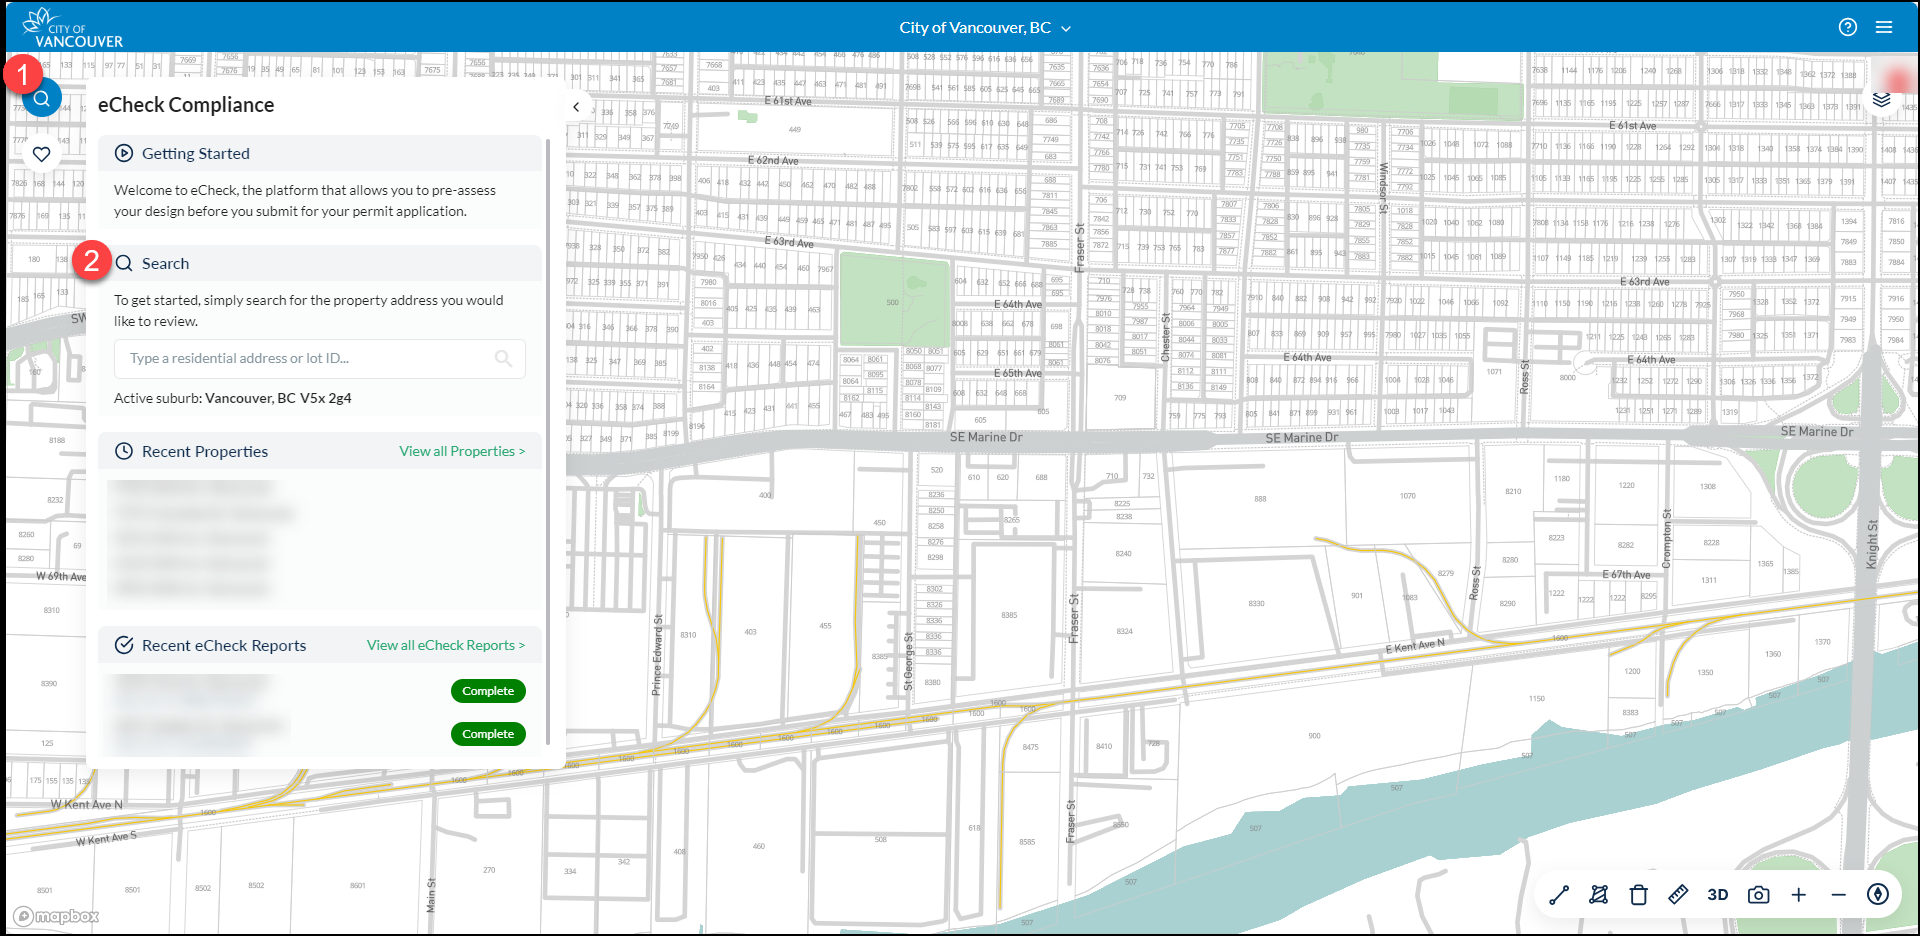Image resolution: width=1920 pixels, height=936 pixels.
Task: Open View all Properties link
Action: 462,451
